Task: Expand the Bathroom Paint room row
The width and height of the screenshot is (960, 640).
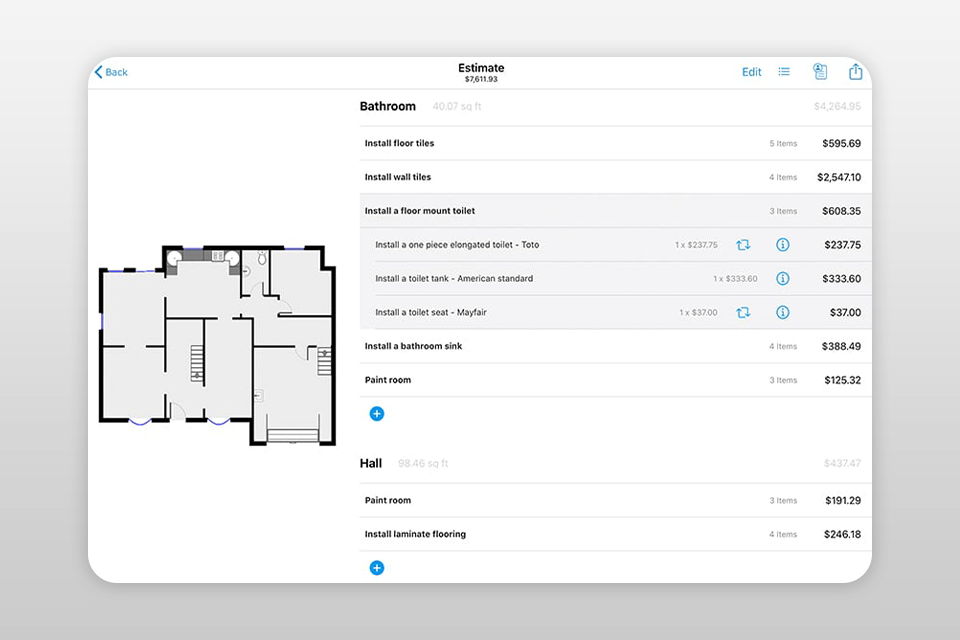Action: (x=615, y=380)
